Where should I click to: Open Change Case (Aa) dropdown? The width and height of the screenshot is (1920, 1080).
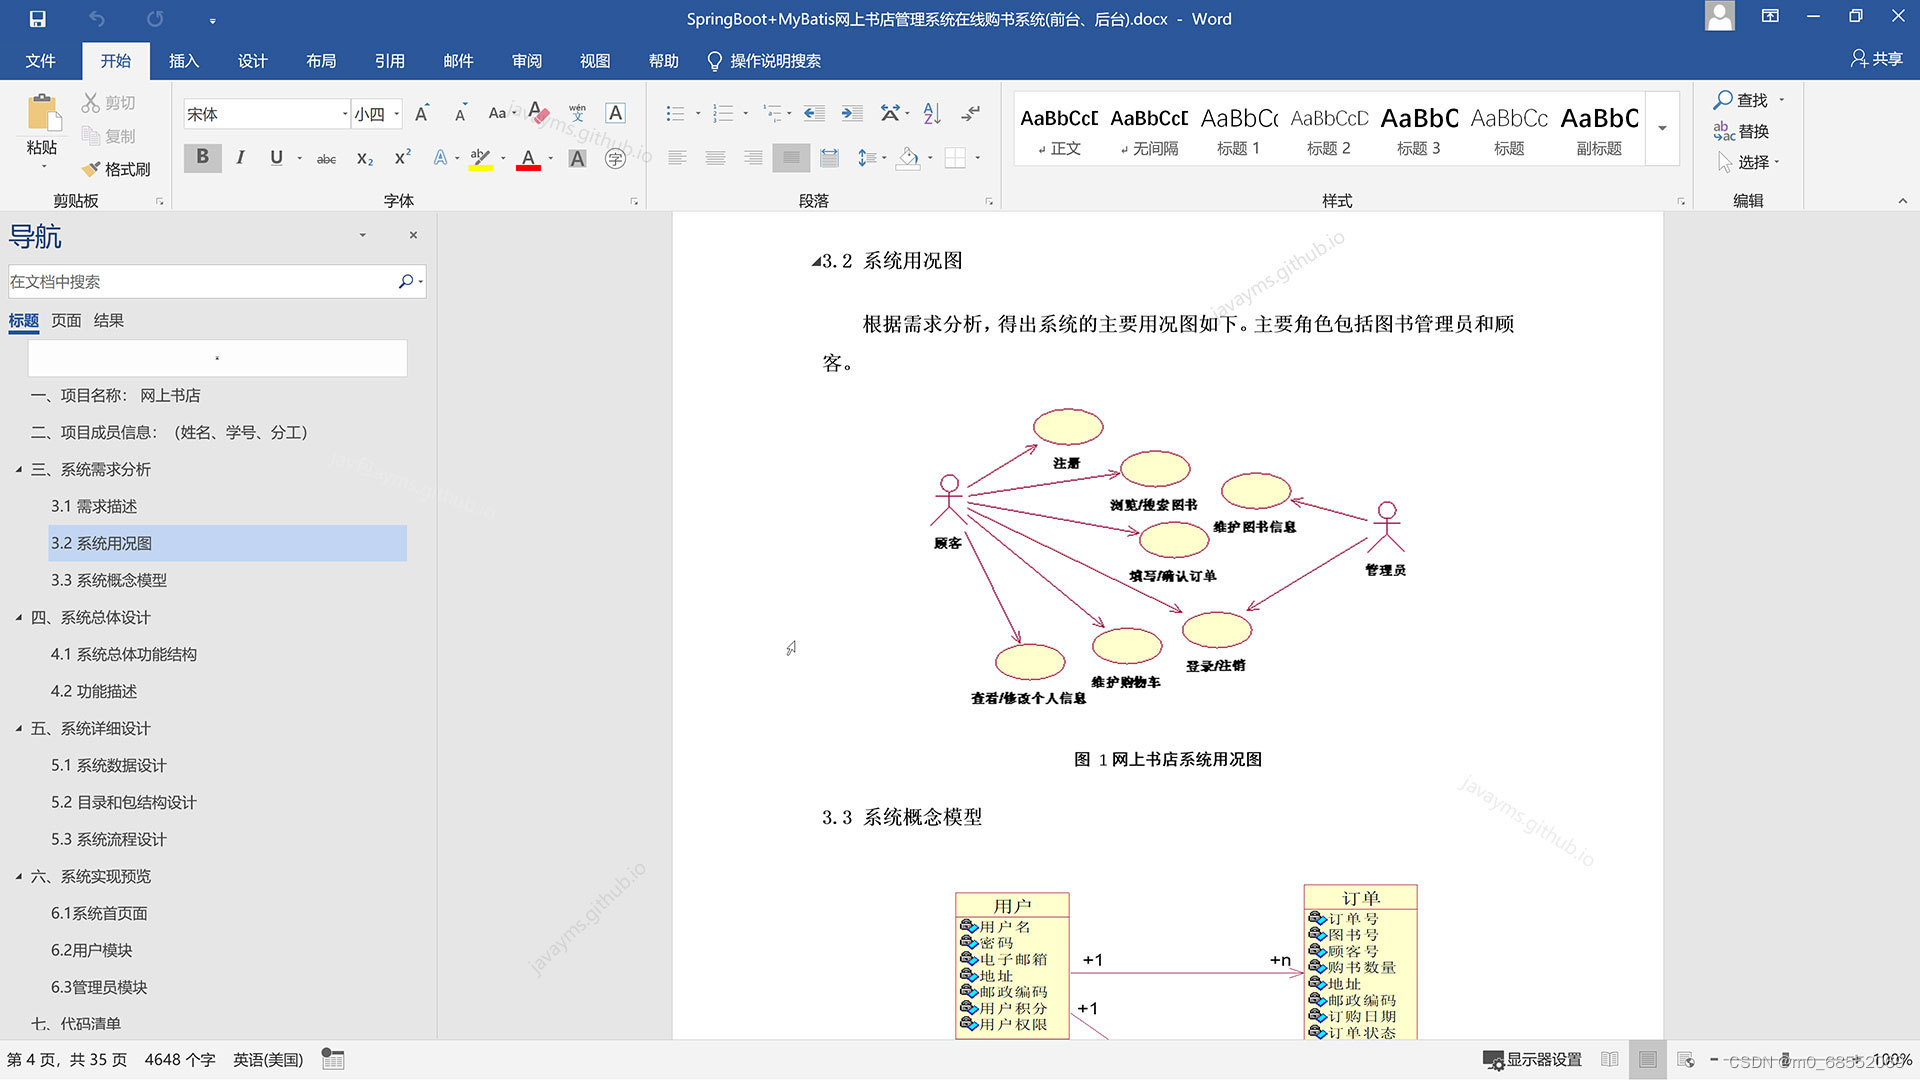[x=502, y=113]
